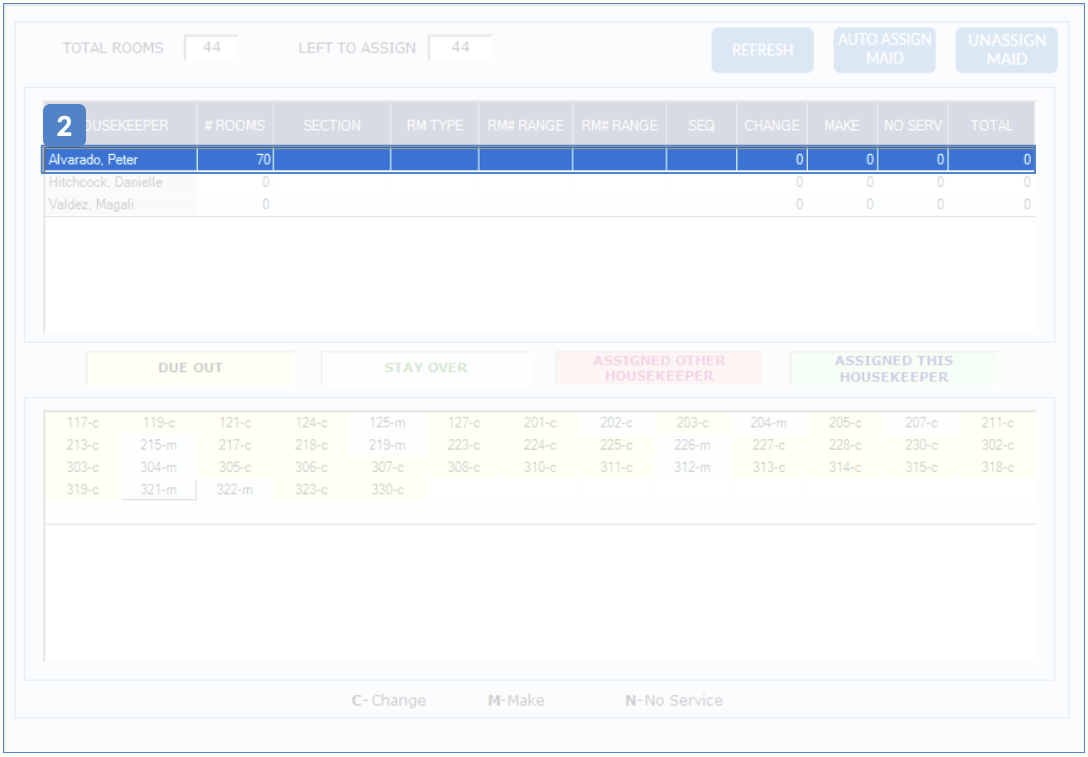Click the Total Rooms field
Viewport: 1088px width, 757px height.
coord(211,48)
